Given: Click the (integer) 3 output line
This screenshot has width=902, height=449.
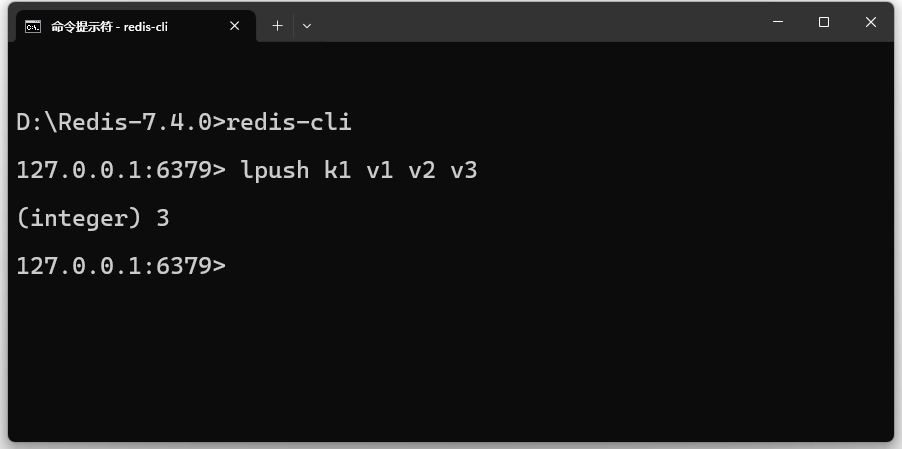Looking at the screenshot, I should pos(93,218).
